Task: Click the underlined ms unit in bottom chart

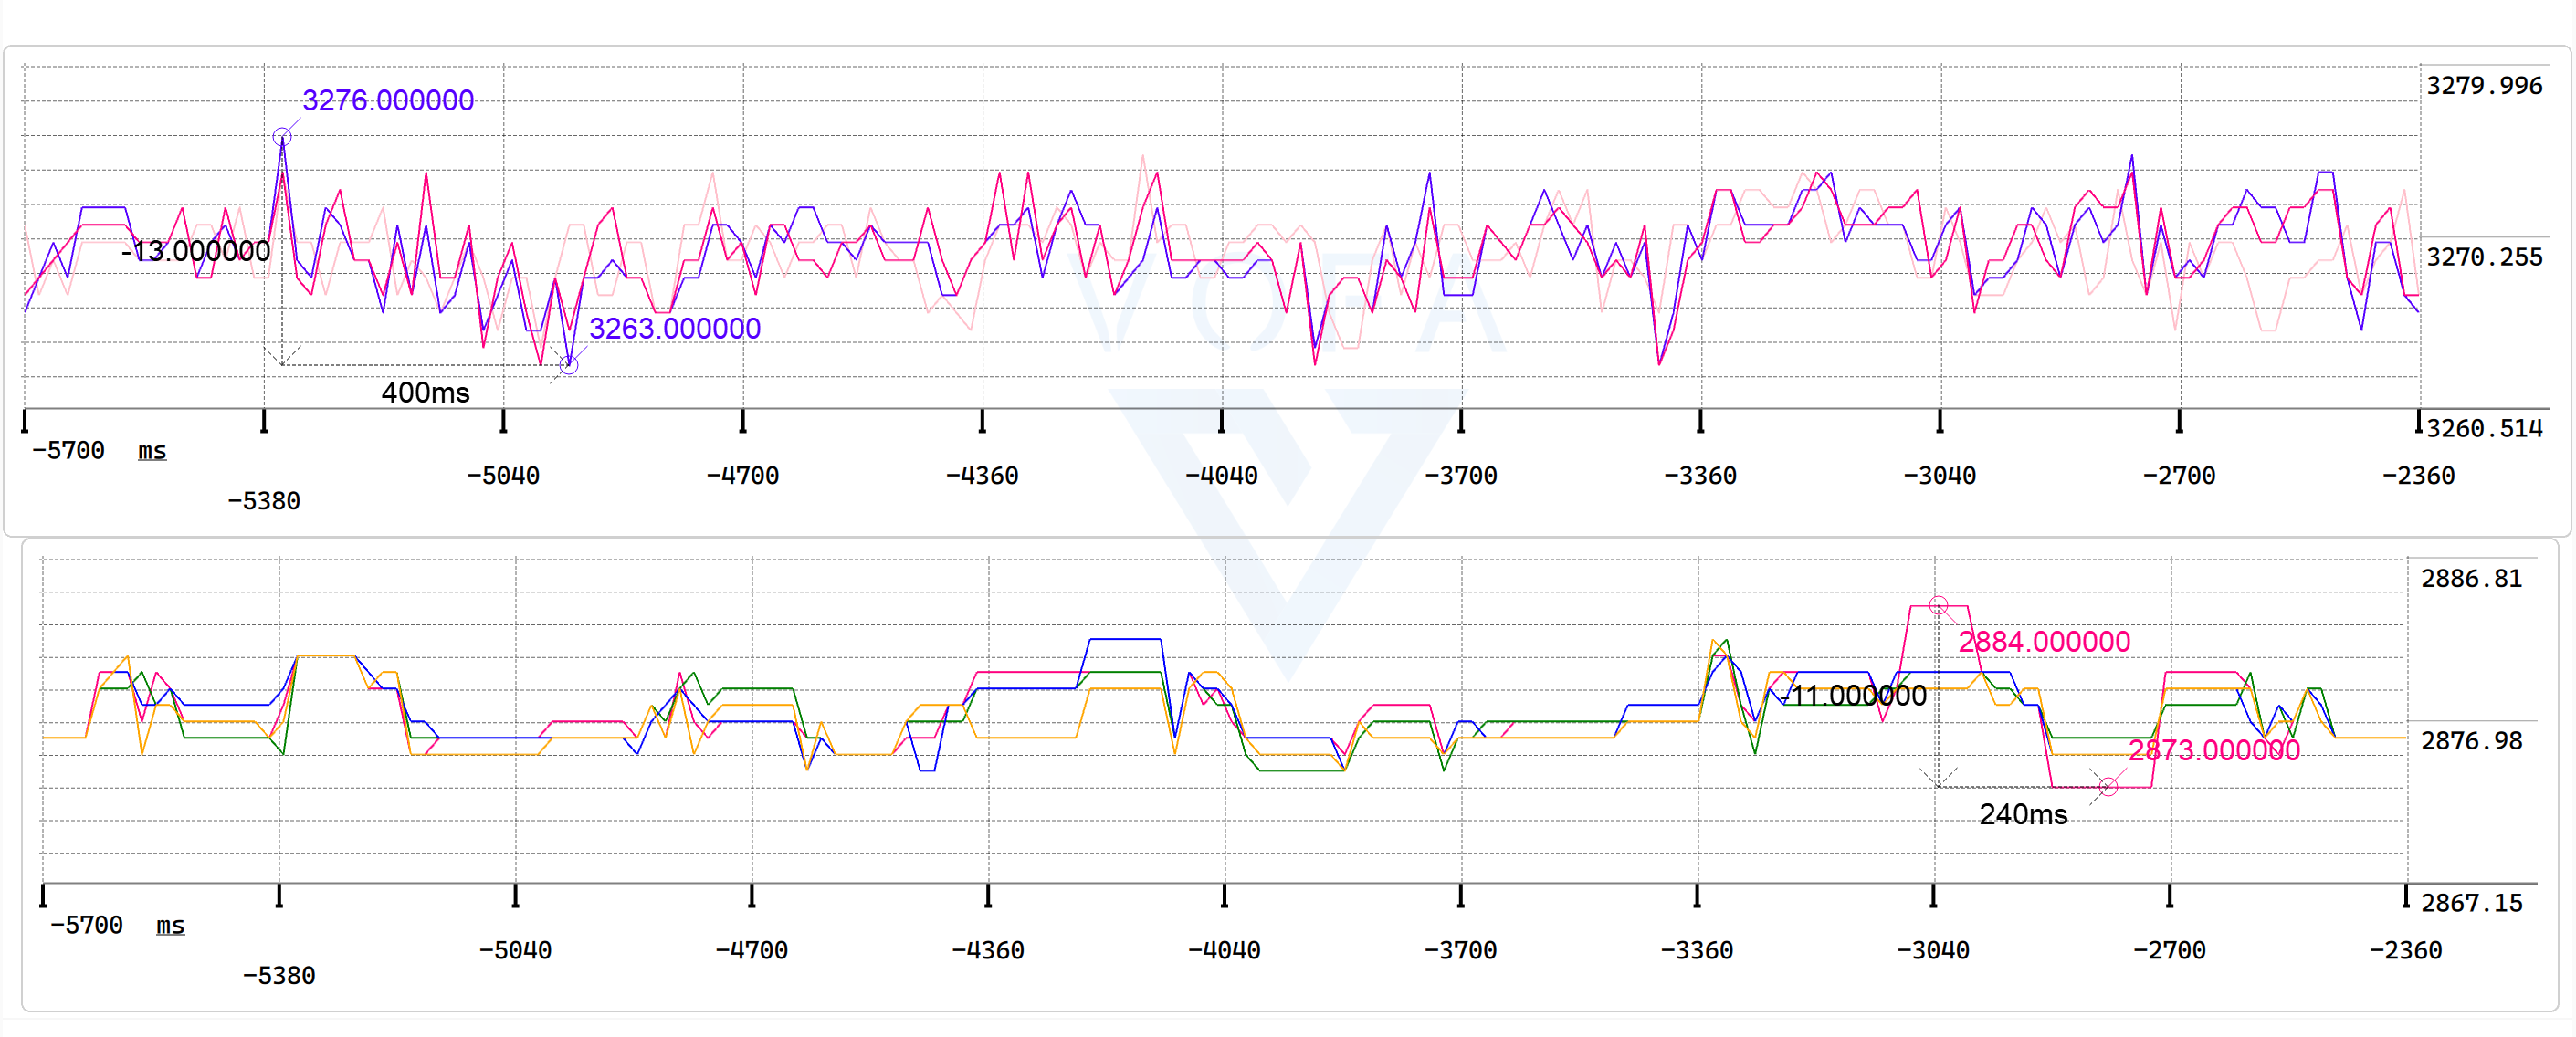Action: pyautogui.click(x=170, y=925)
